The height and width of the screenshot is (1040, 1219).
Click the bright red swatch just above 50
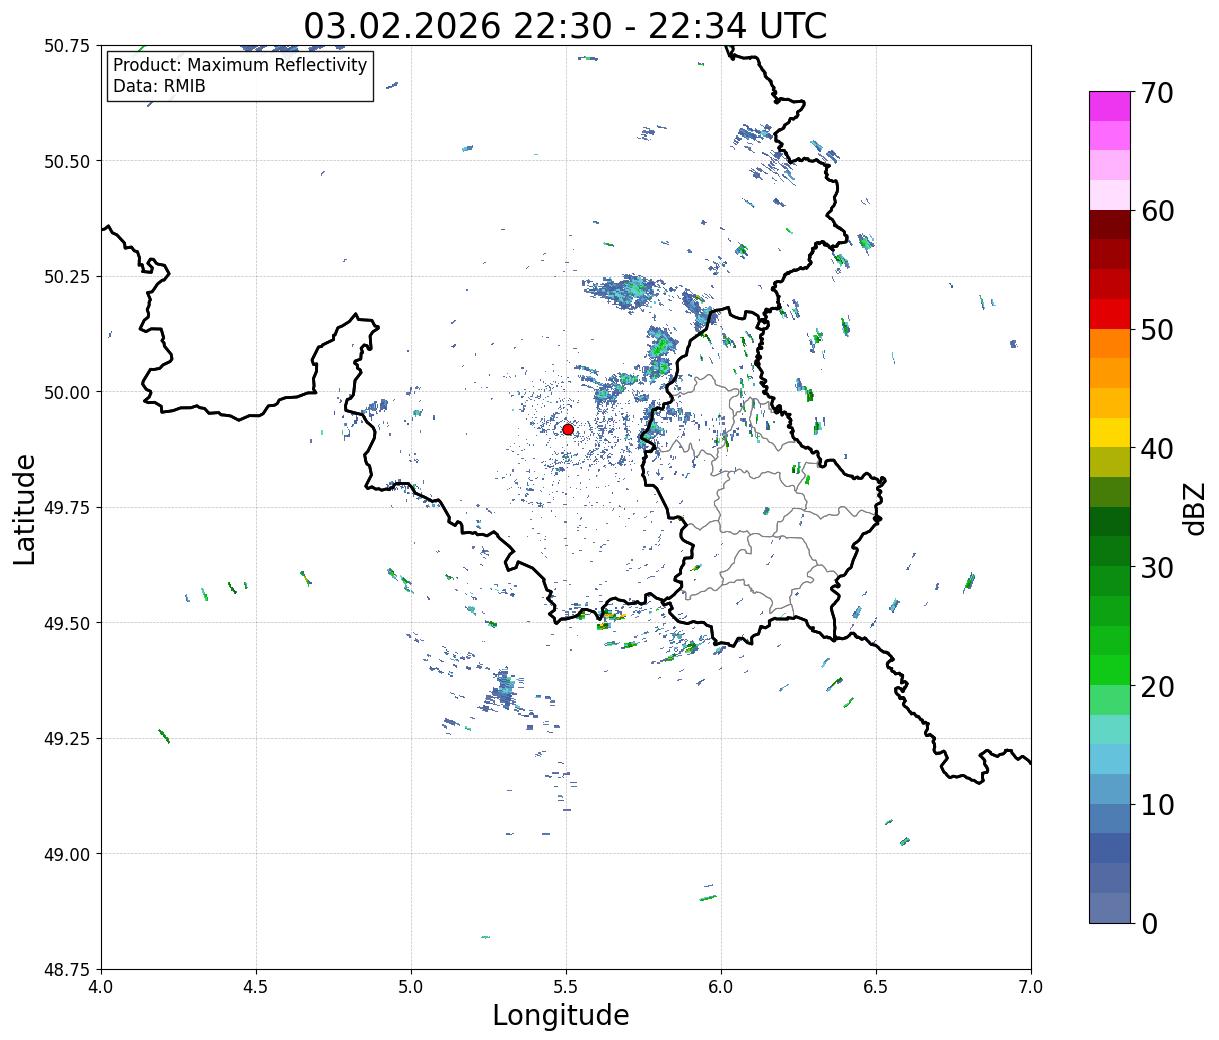(1110, 313)
